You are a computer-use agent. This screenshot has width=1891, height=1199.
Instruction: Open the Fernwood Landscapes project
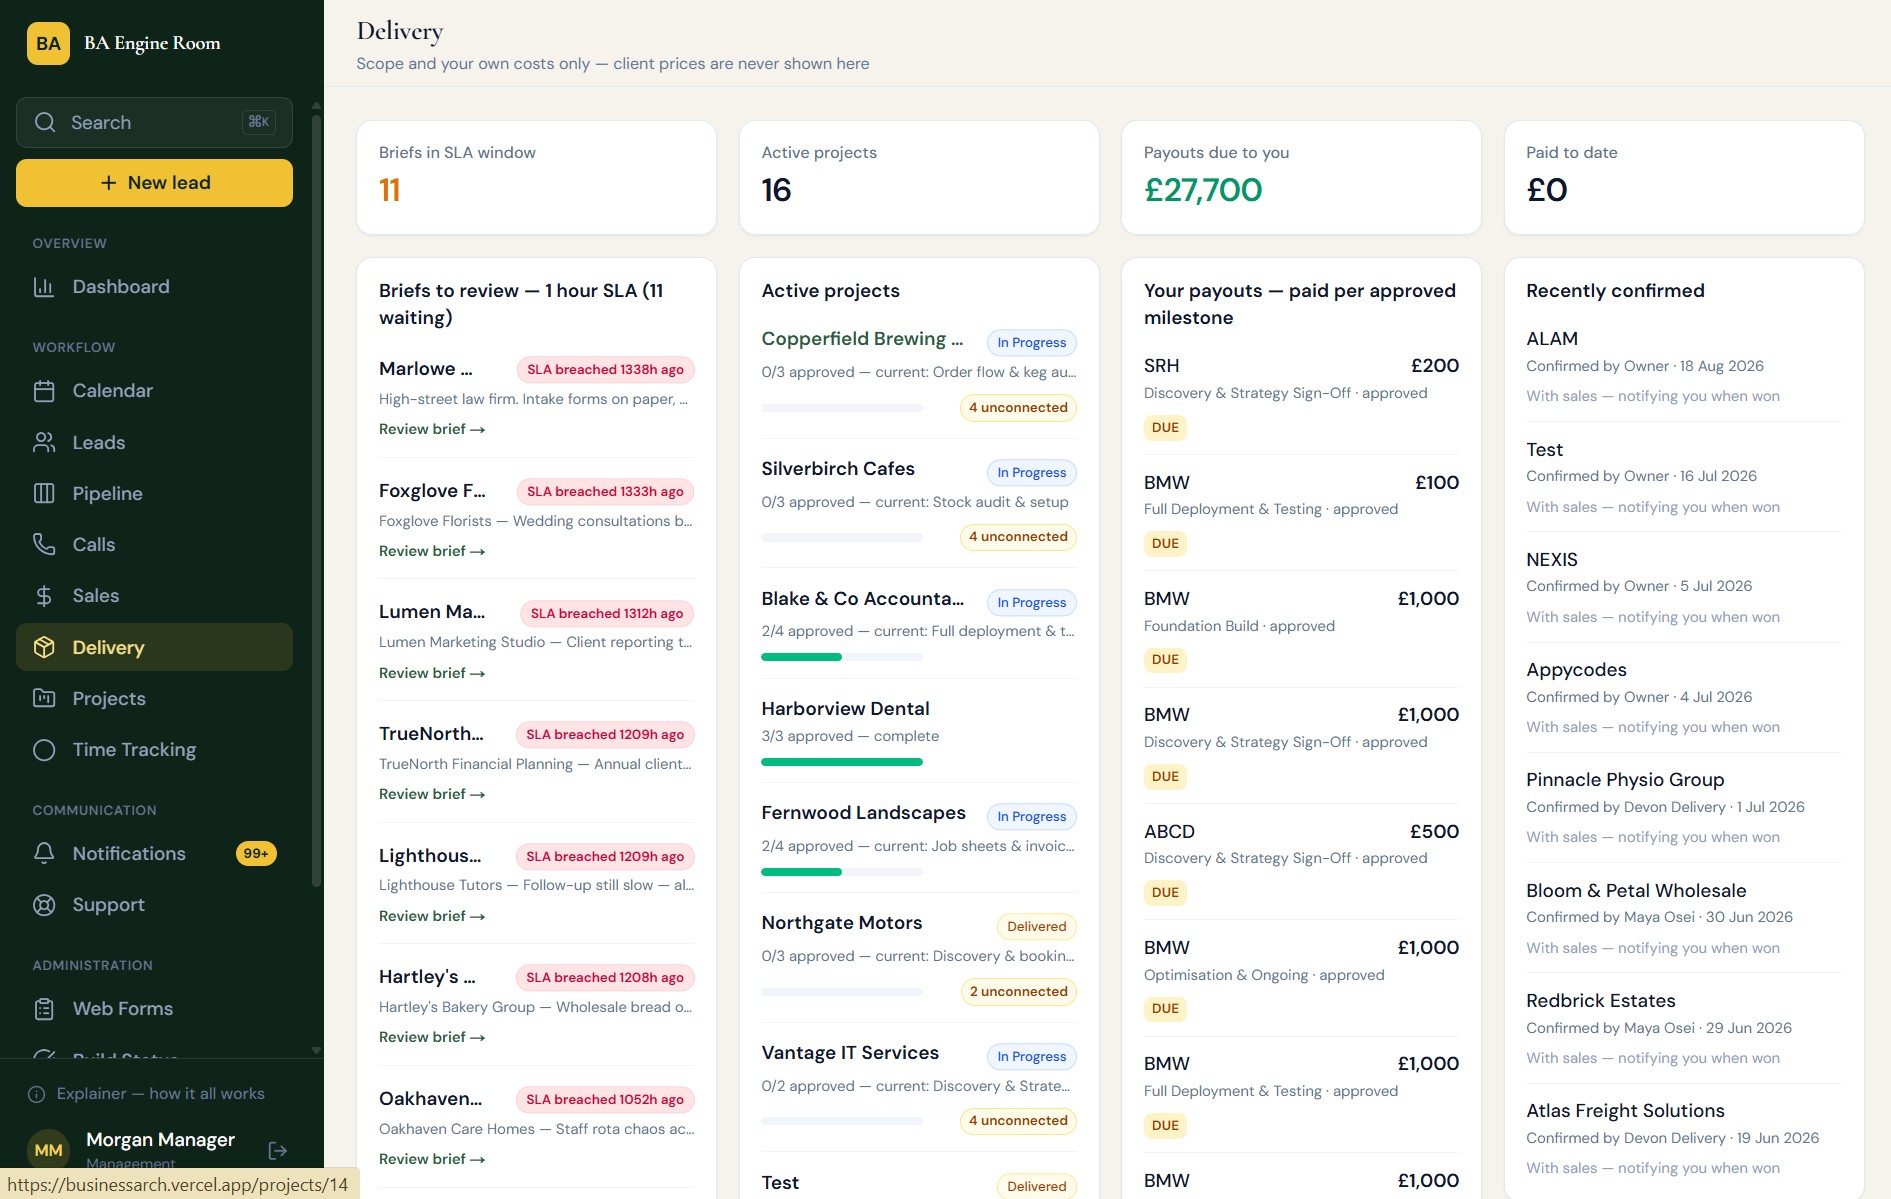(863, 813)
